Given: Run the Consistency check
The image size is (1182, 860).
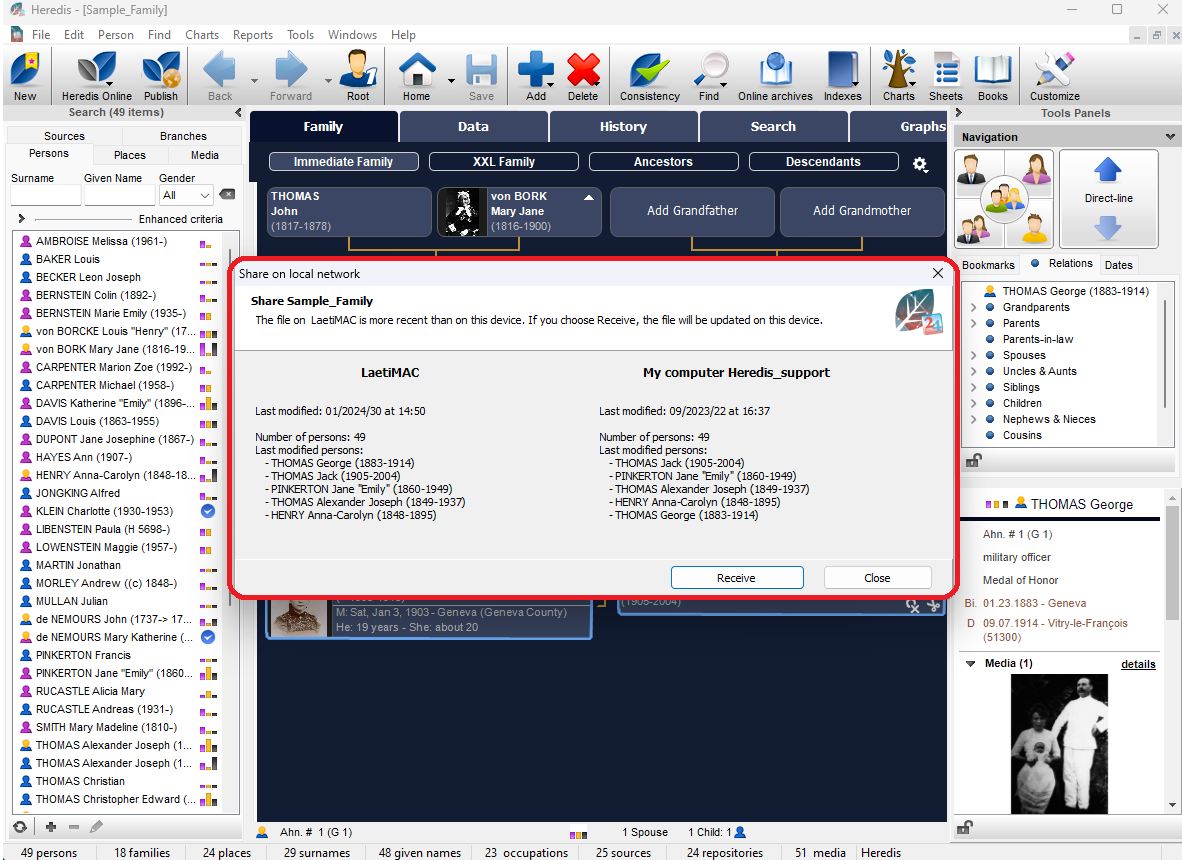Looking at the screenshot, I should point(649,76).
